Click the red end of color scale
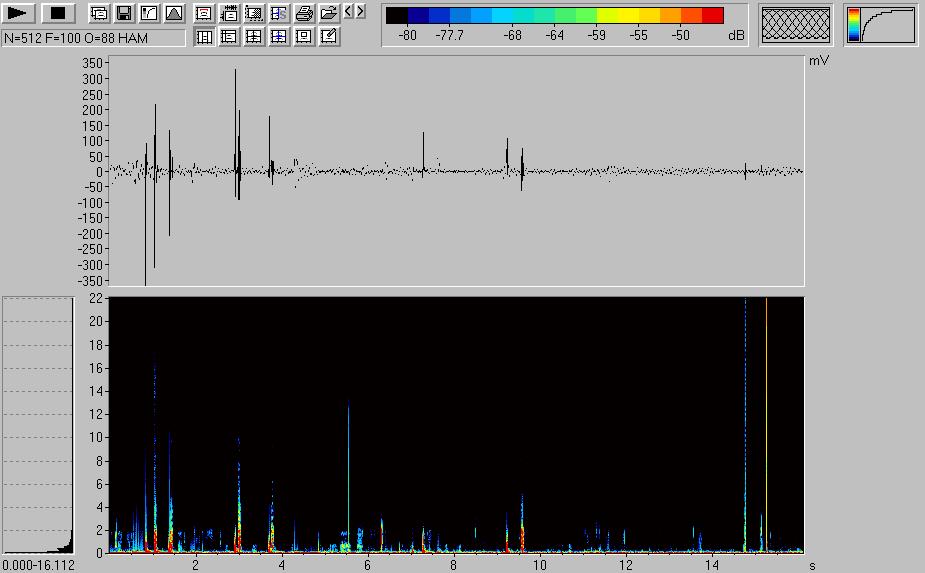925x573 pixels. [x=712, y=15]
